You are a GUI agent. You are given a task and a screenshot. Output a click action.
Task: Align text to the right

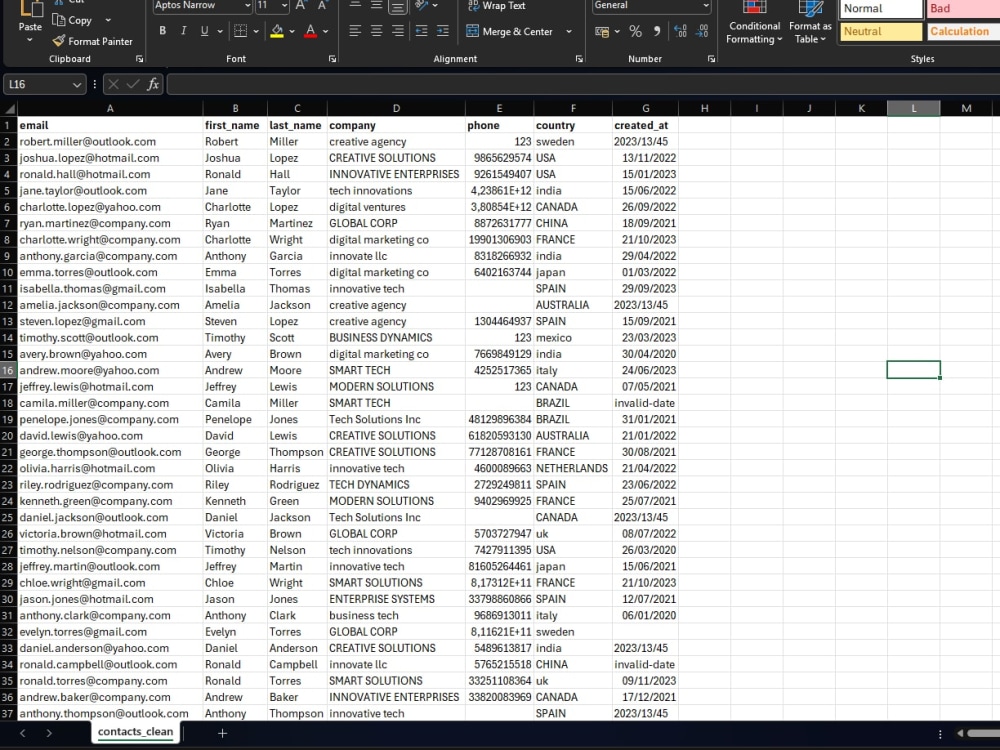(398, 31)
